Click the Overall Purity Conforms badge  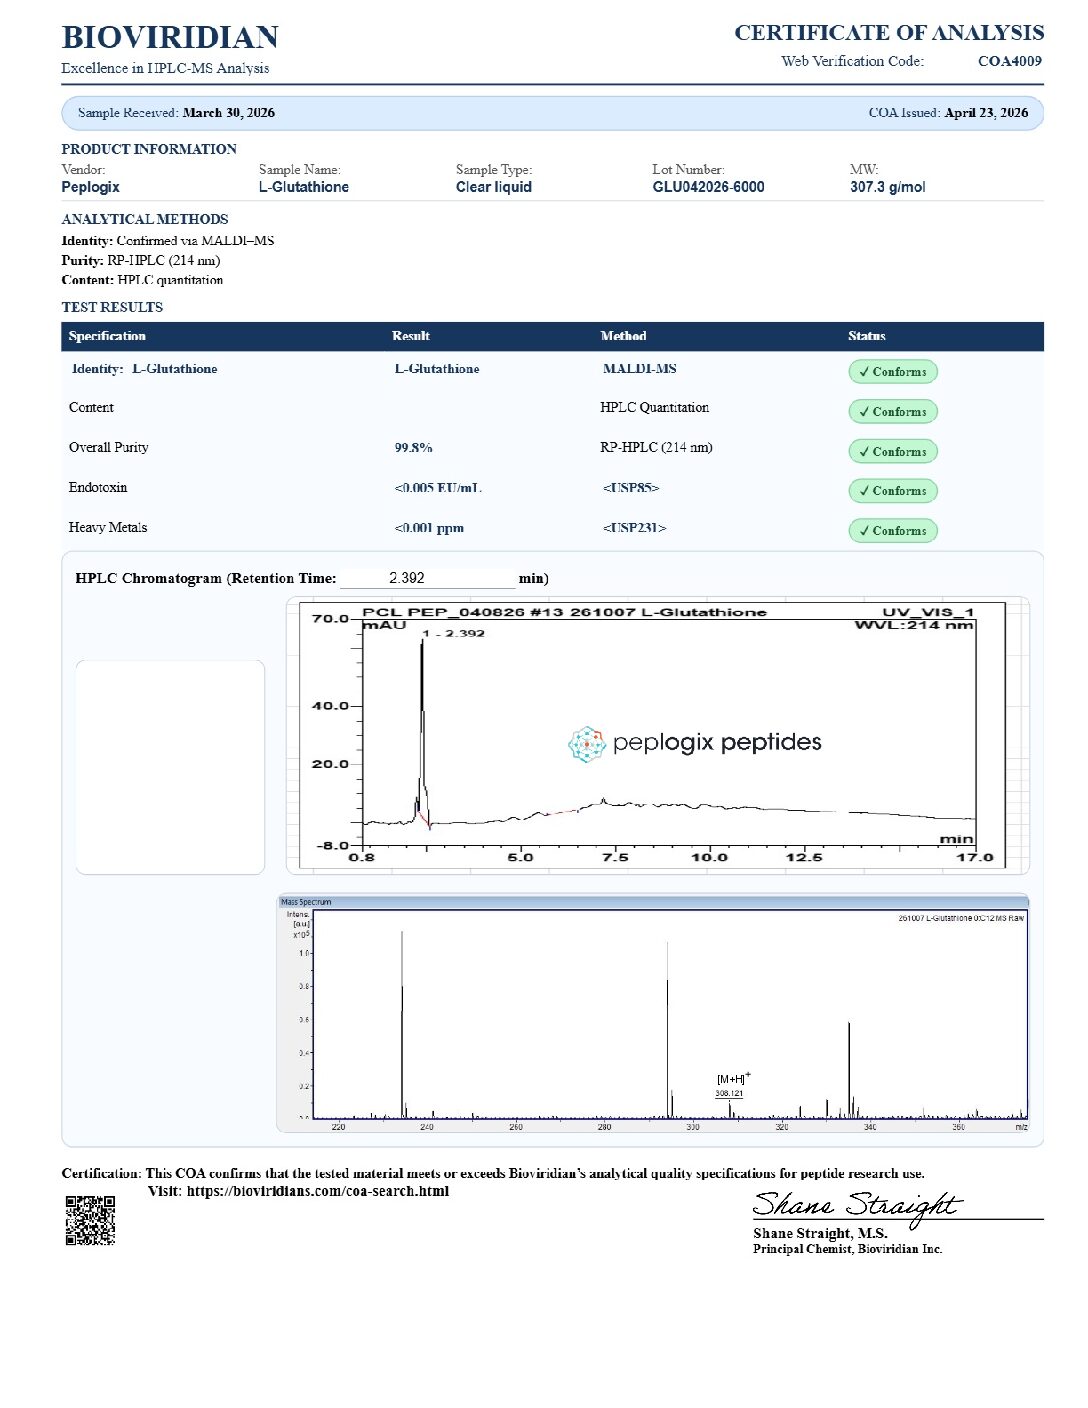[892, 451]
